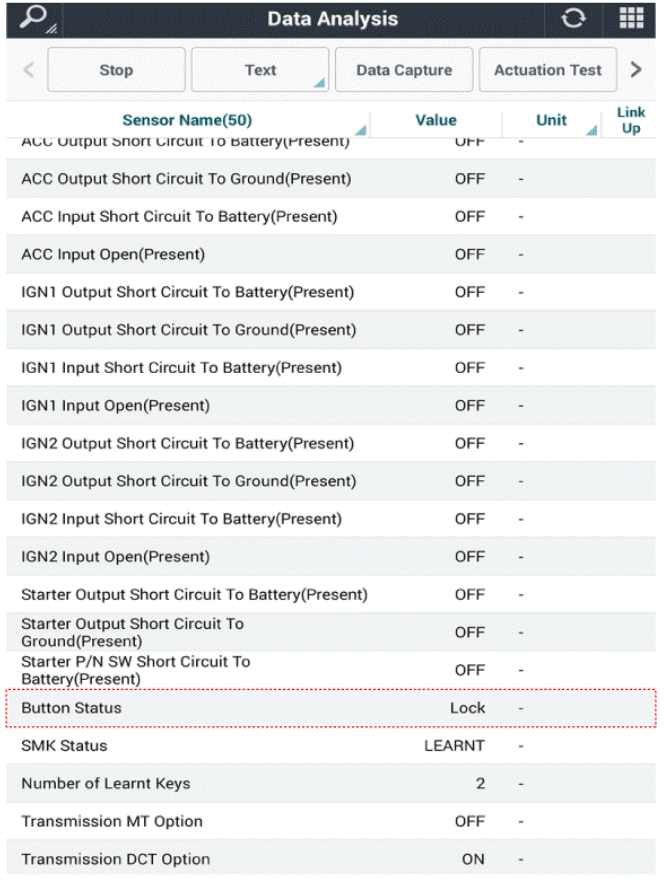Go to next toolbar page arrow
The image size is (664, 892).
coord(636,70)
